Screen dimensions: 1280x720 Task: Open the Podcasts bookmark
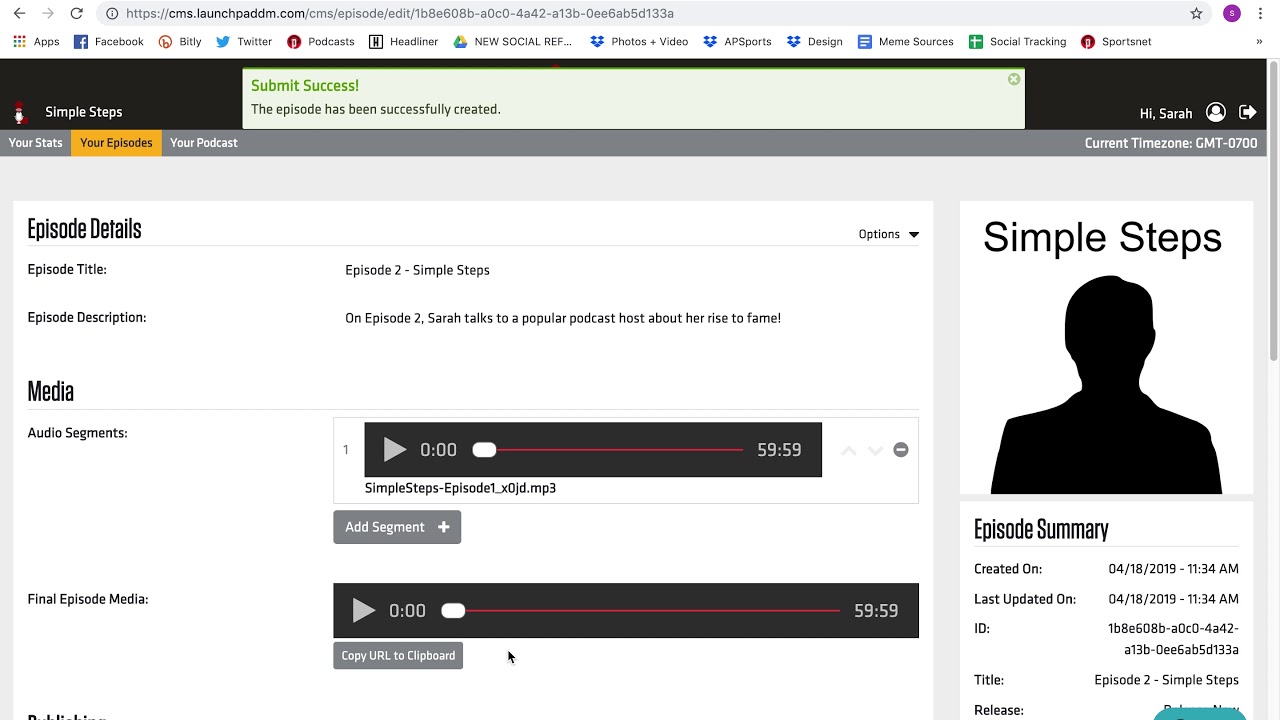321,42
